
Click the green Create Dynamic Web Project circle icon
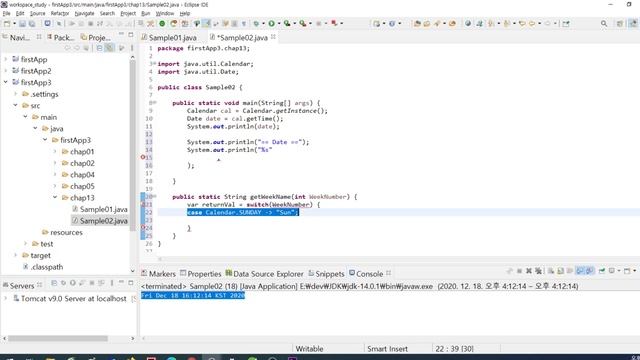click(x=162, y=24)
